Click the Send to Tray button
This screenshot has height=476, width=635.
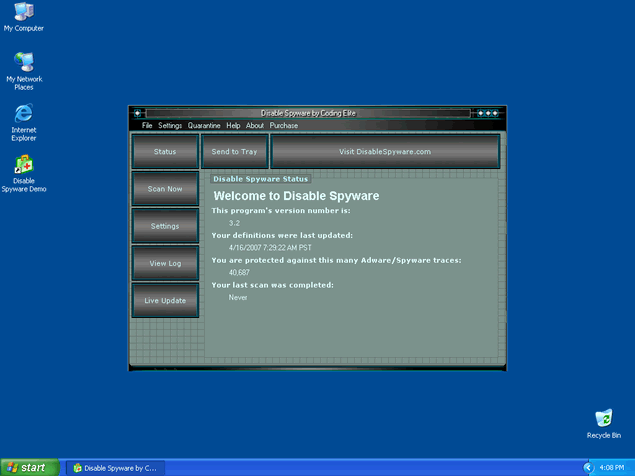point(235,152)
